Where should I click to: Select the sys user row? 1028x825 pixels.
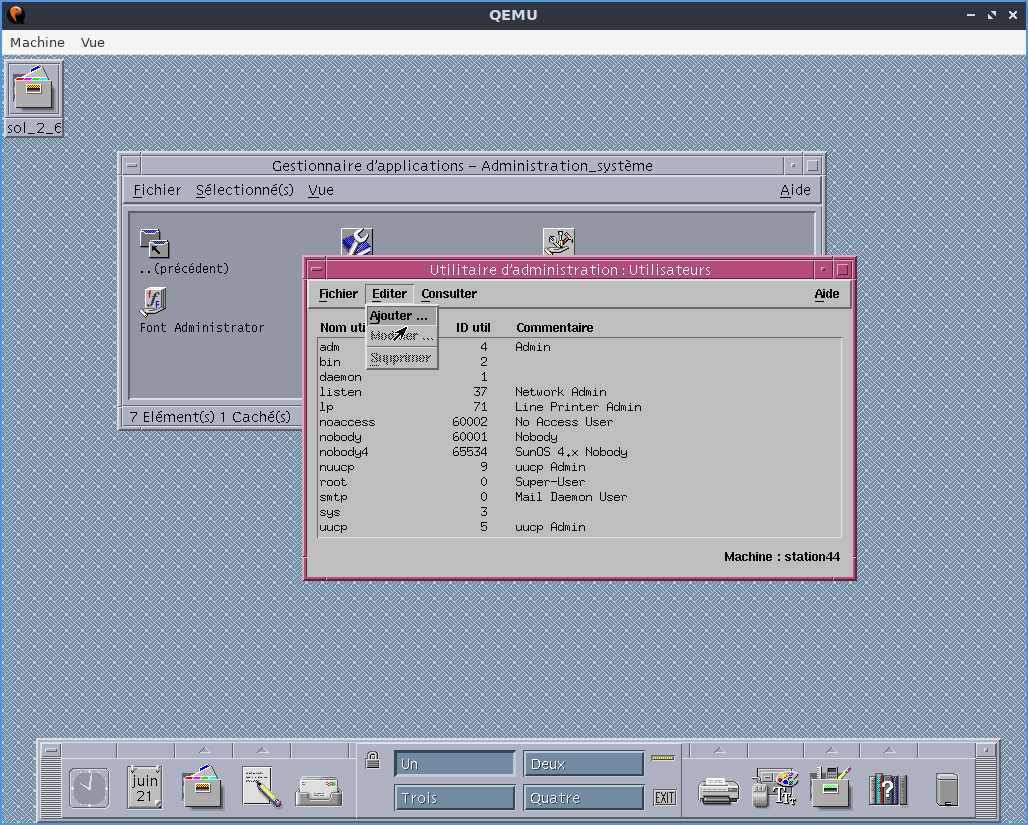(580, 512)
